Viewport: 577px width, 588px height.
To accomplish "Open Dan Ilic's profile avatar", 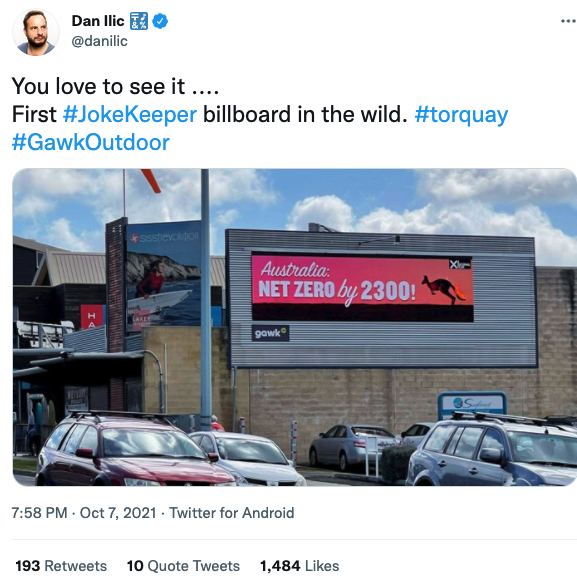I will (36, 32).
